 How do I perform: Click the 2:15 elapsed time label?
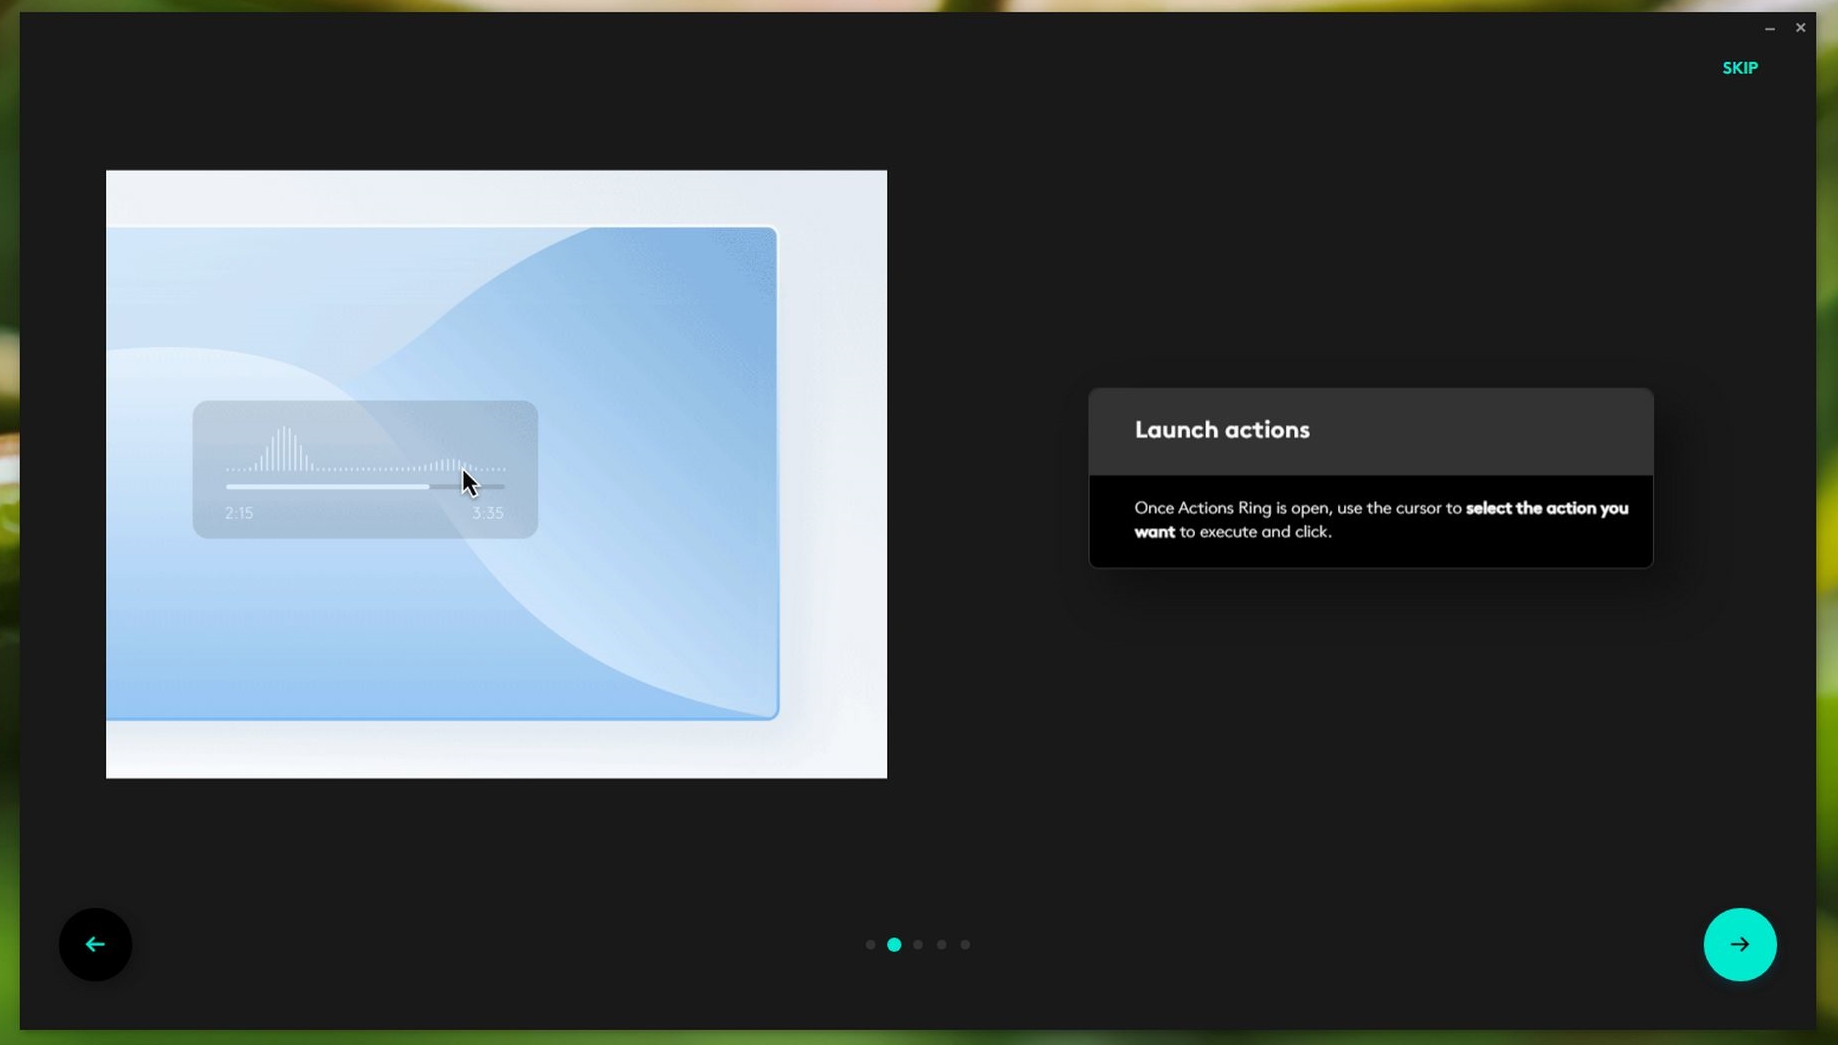click(239, 513)
